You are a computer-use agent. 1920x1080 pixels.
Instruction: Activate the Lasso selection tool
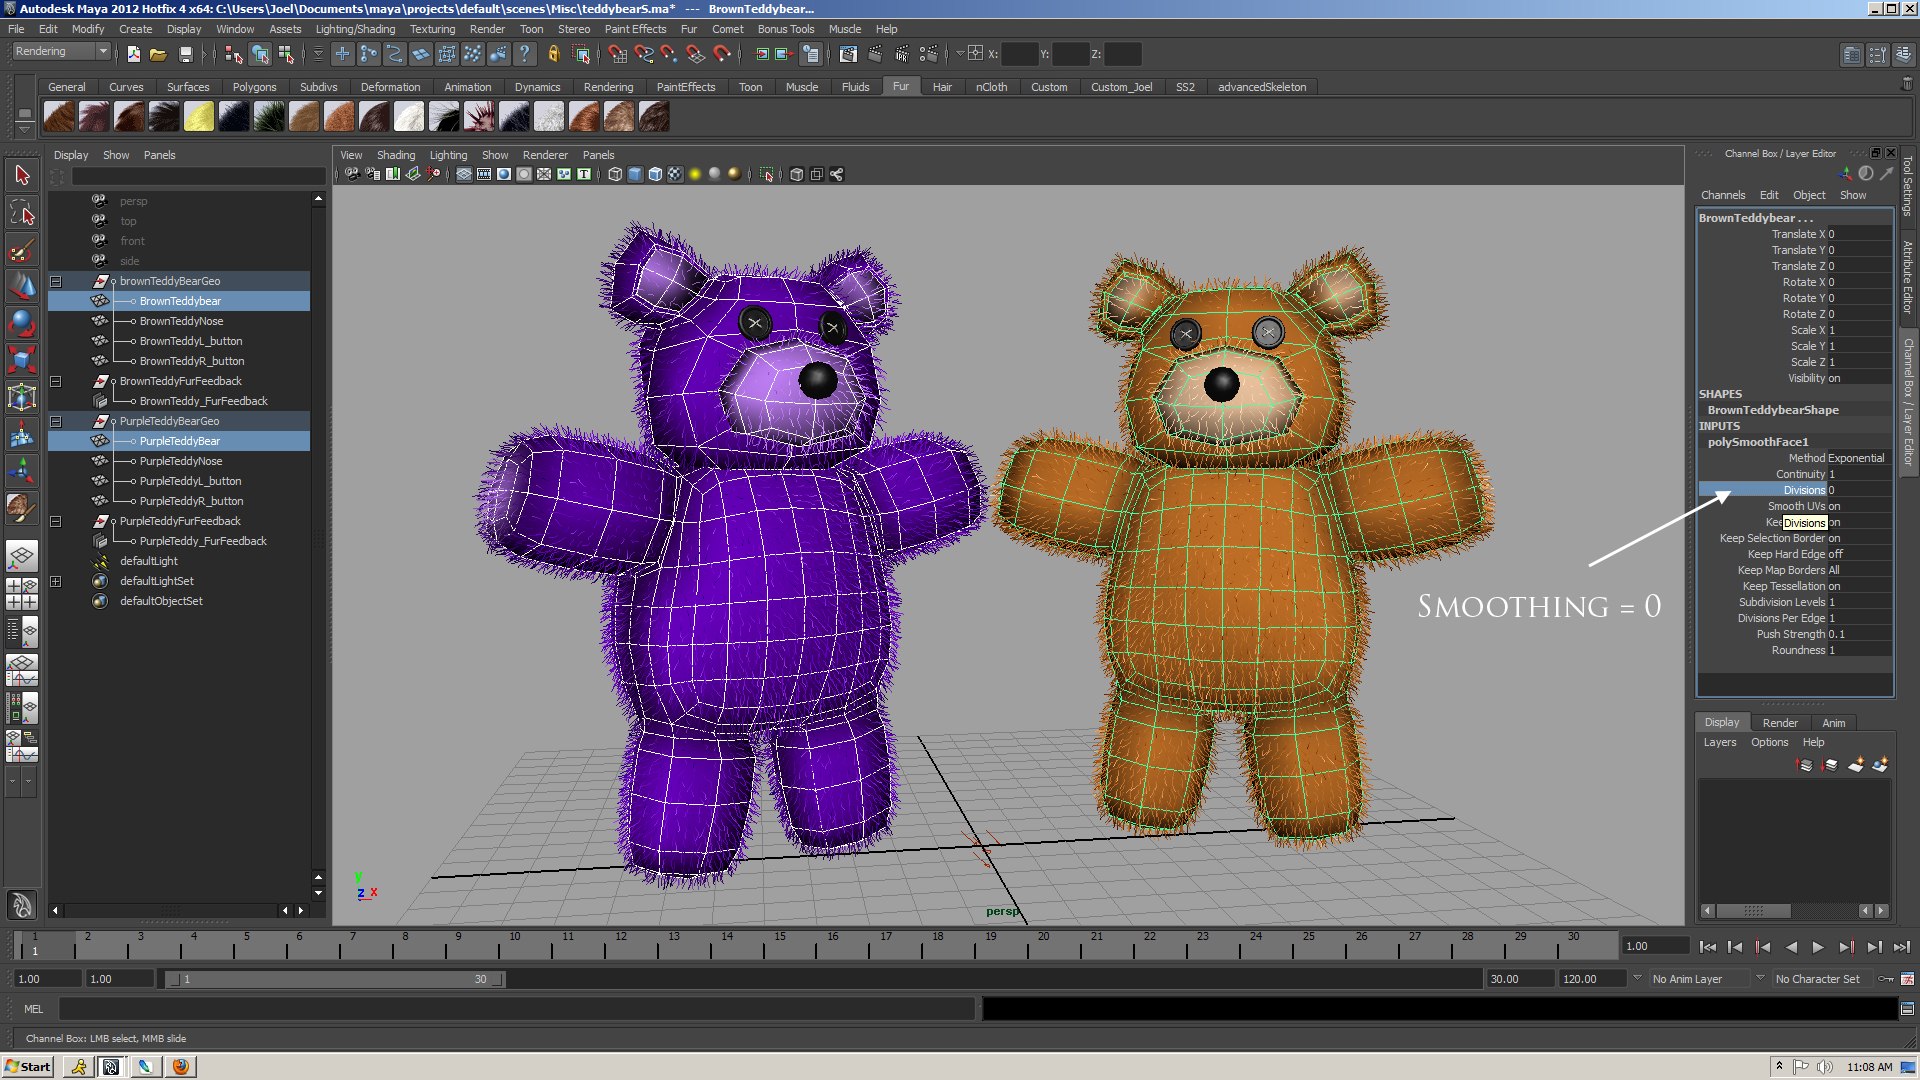[x=22, y=213]
